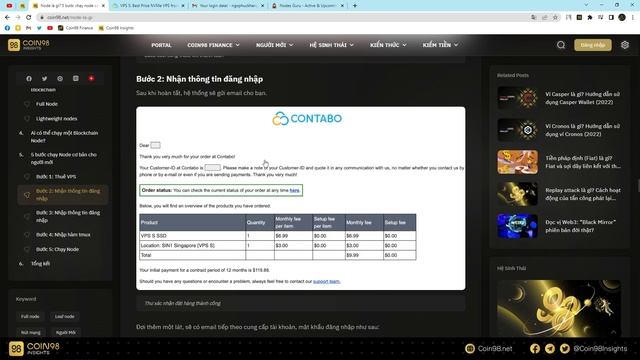The image size is (640, 360).
Task: Click the new tab plus button
Action: tap(355, 6)
